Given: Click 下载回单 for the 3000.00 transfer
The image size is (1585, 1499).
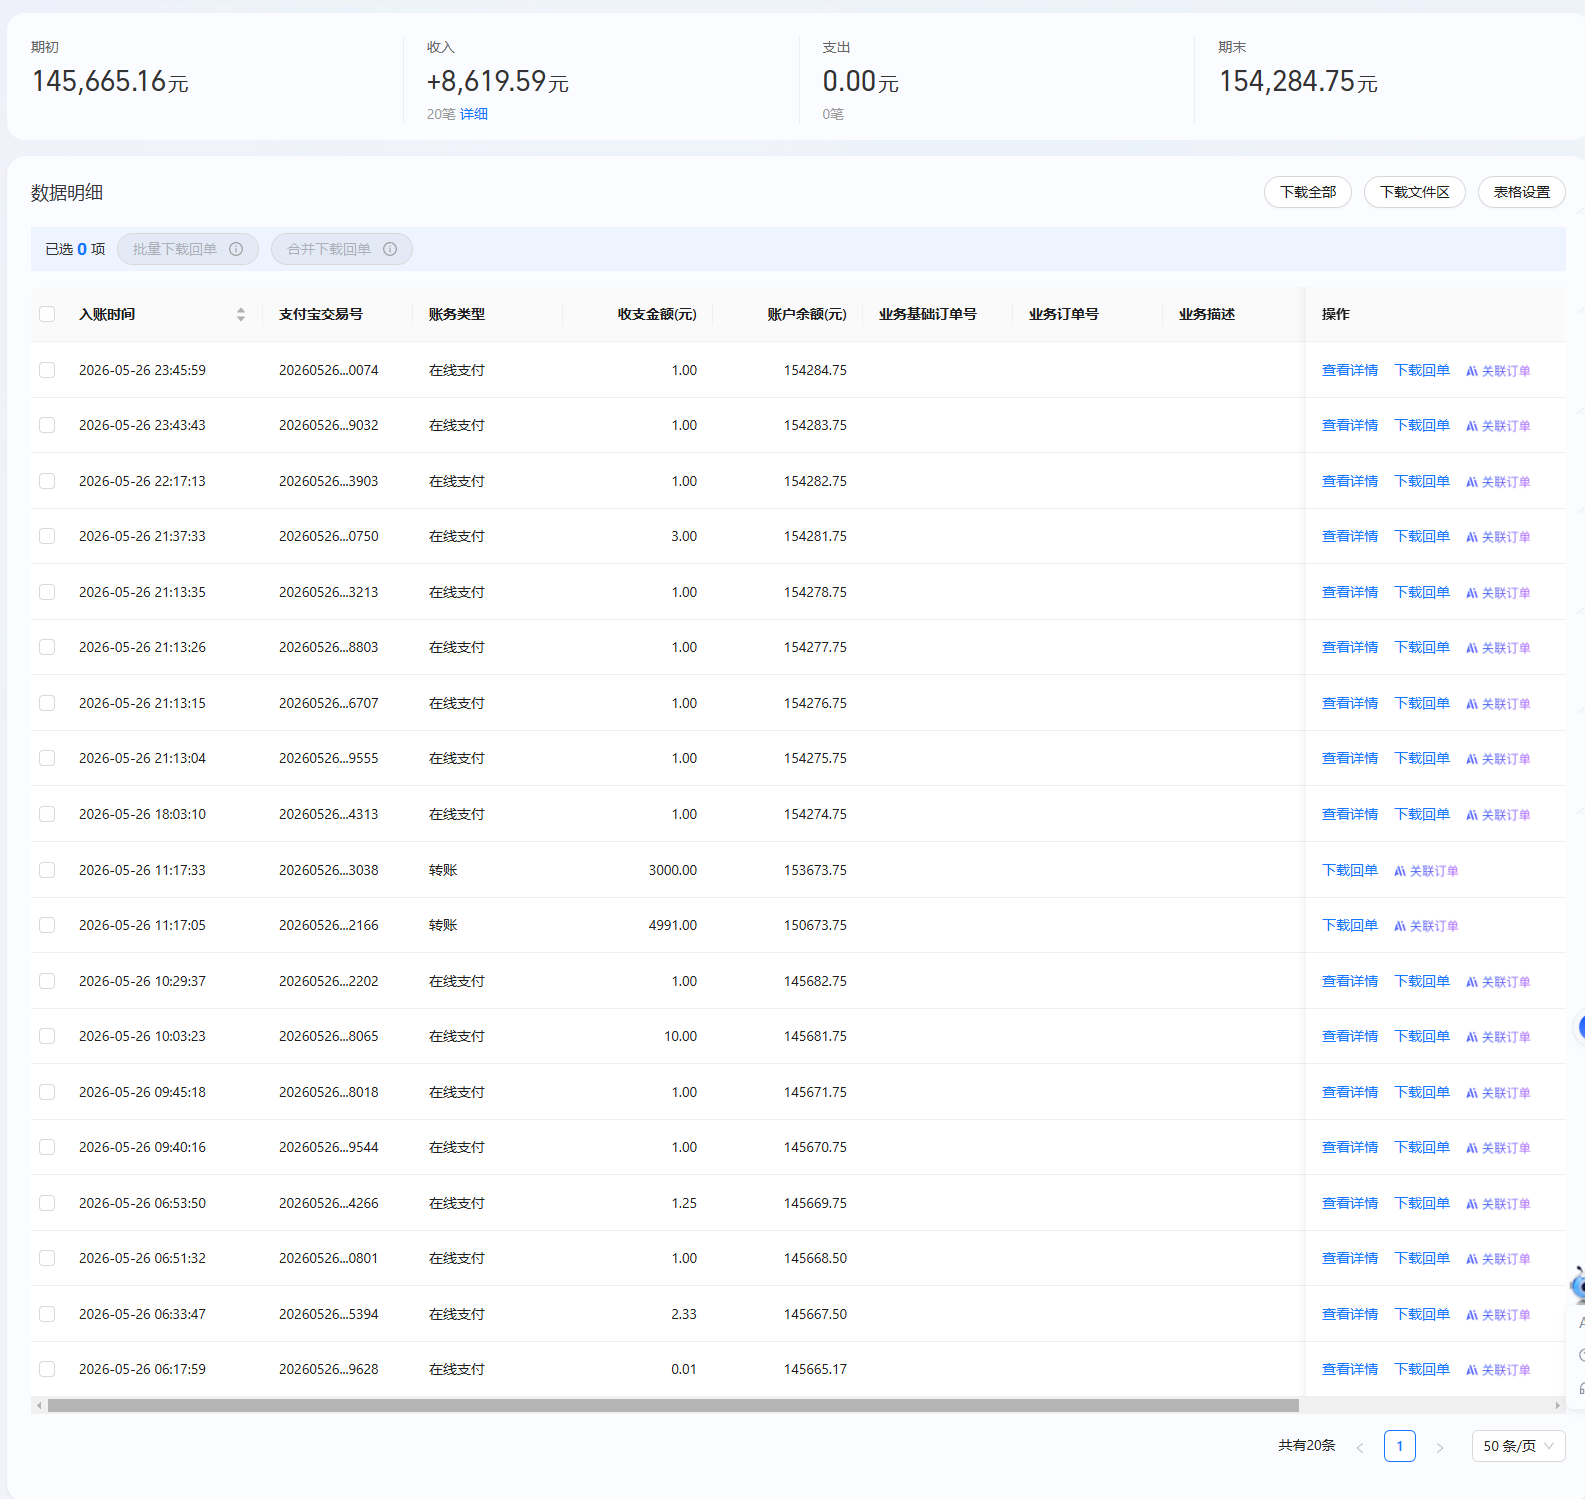Looking at the screenshot, I should click(1350, 870).
